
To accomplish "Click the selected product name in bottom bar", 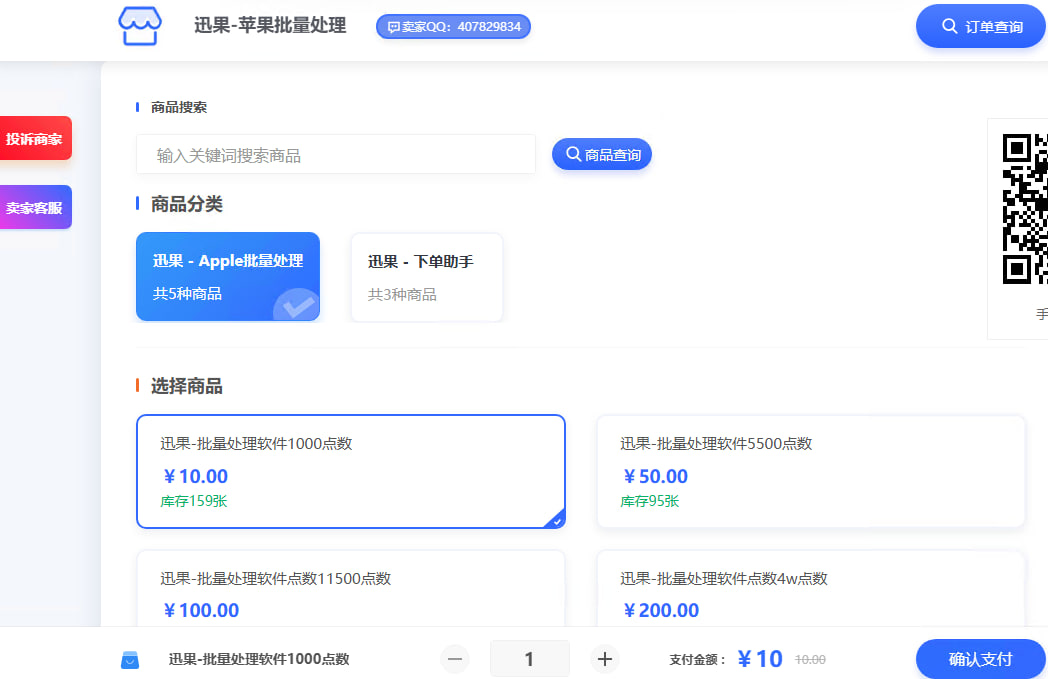I will (x=259, y=659).
